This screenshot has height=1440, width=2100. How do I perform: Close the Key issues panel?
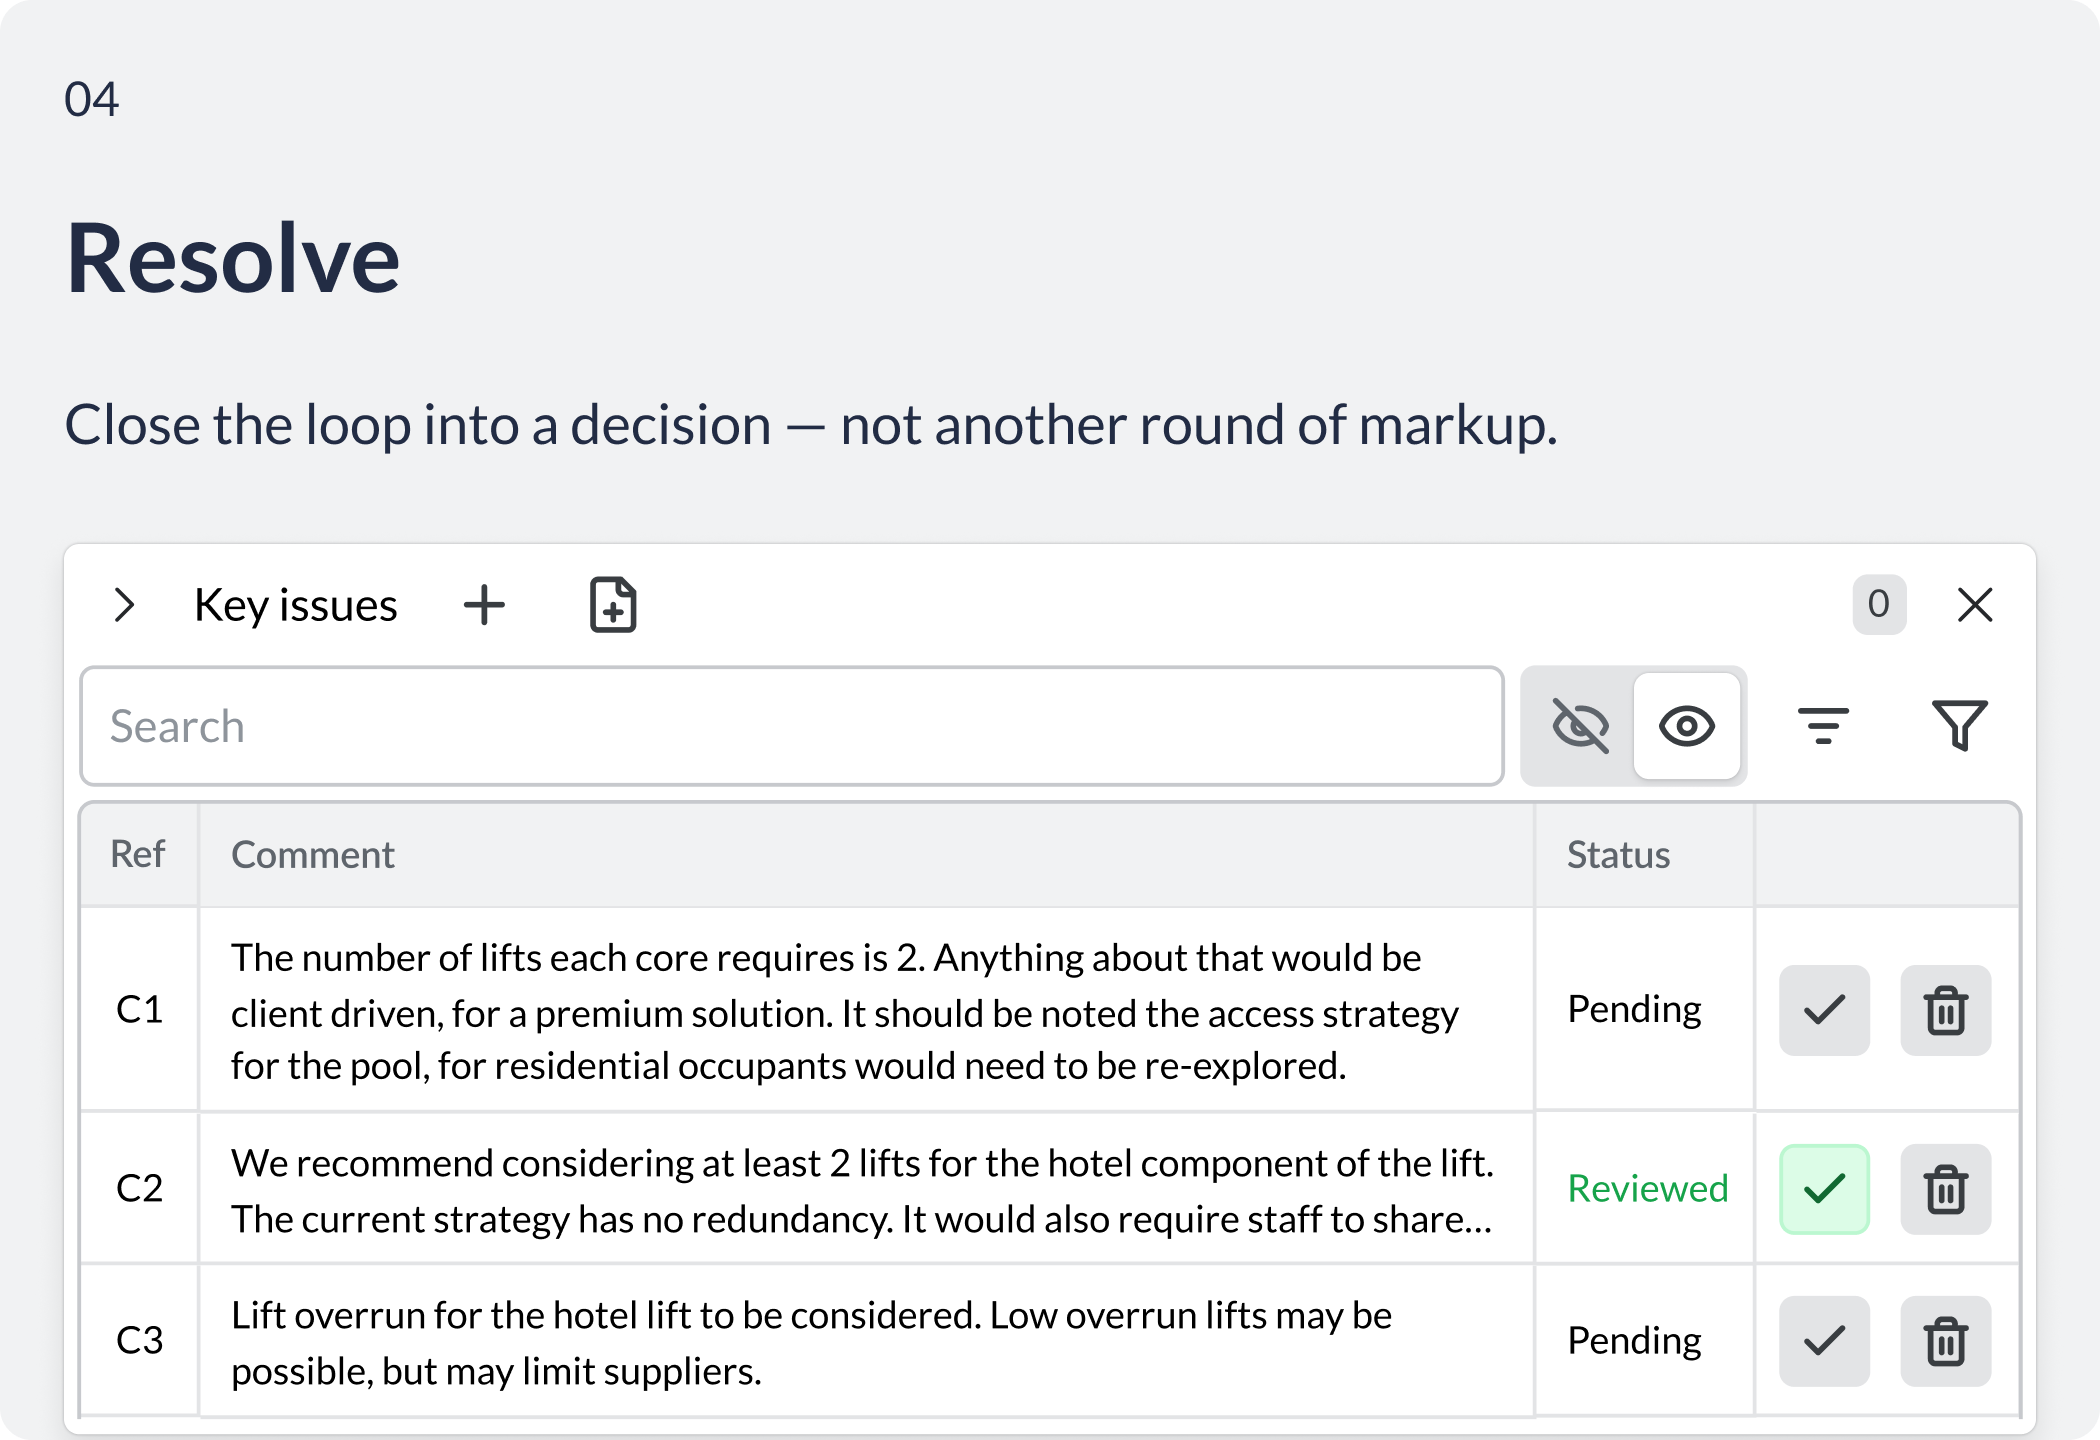pyautogui.click(x=1975, y=605)
